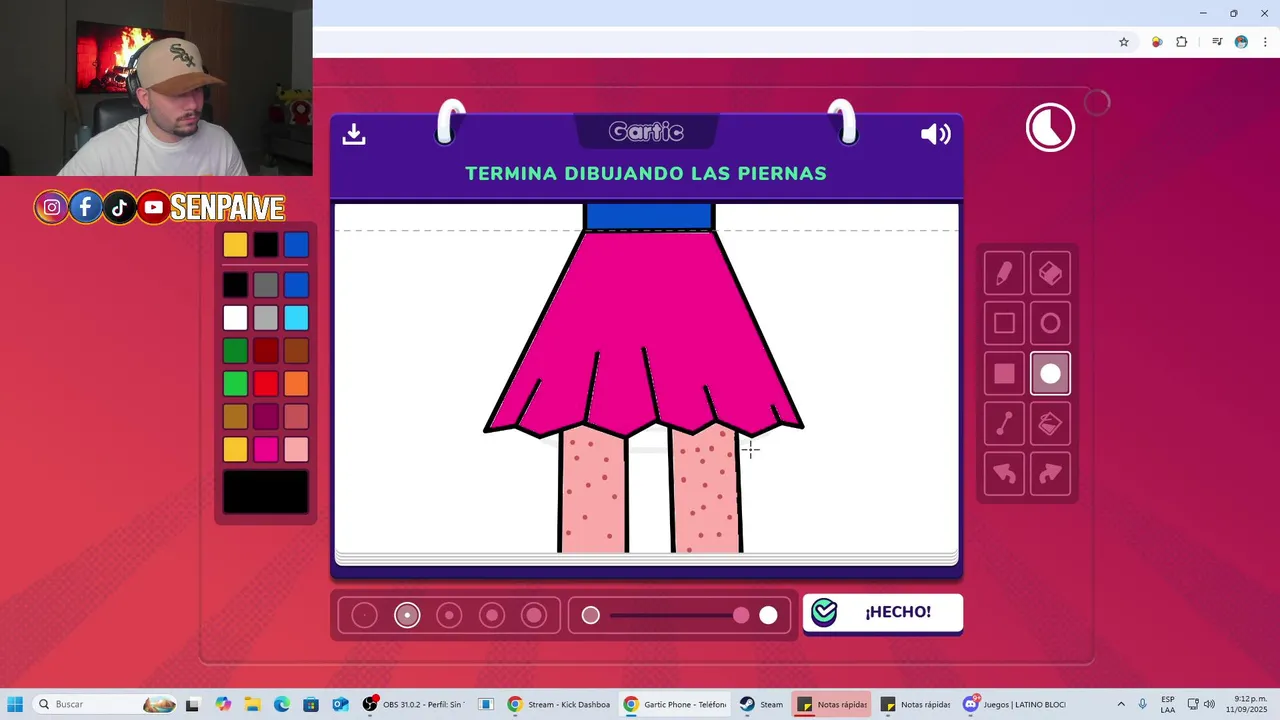Pick the bright lime green swatch

(235, 384)
